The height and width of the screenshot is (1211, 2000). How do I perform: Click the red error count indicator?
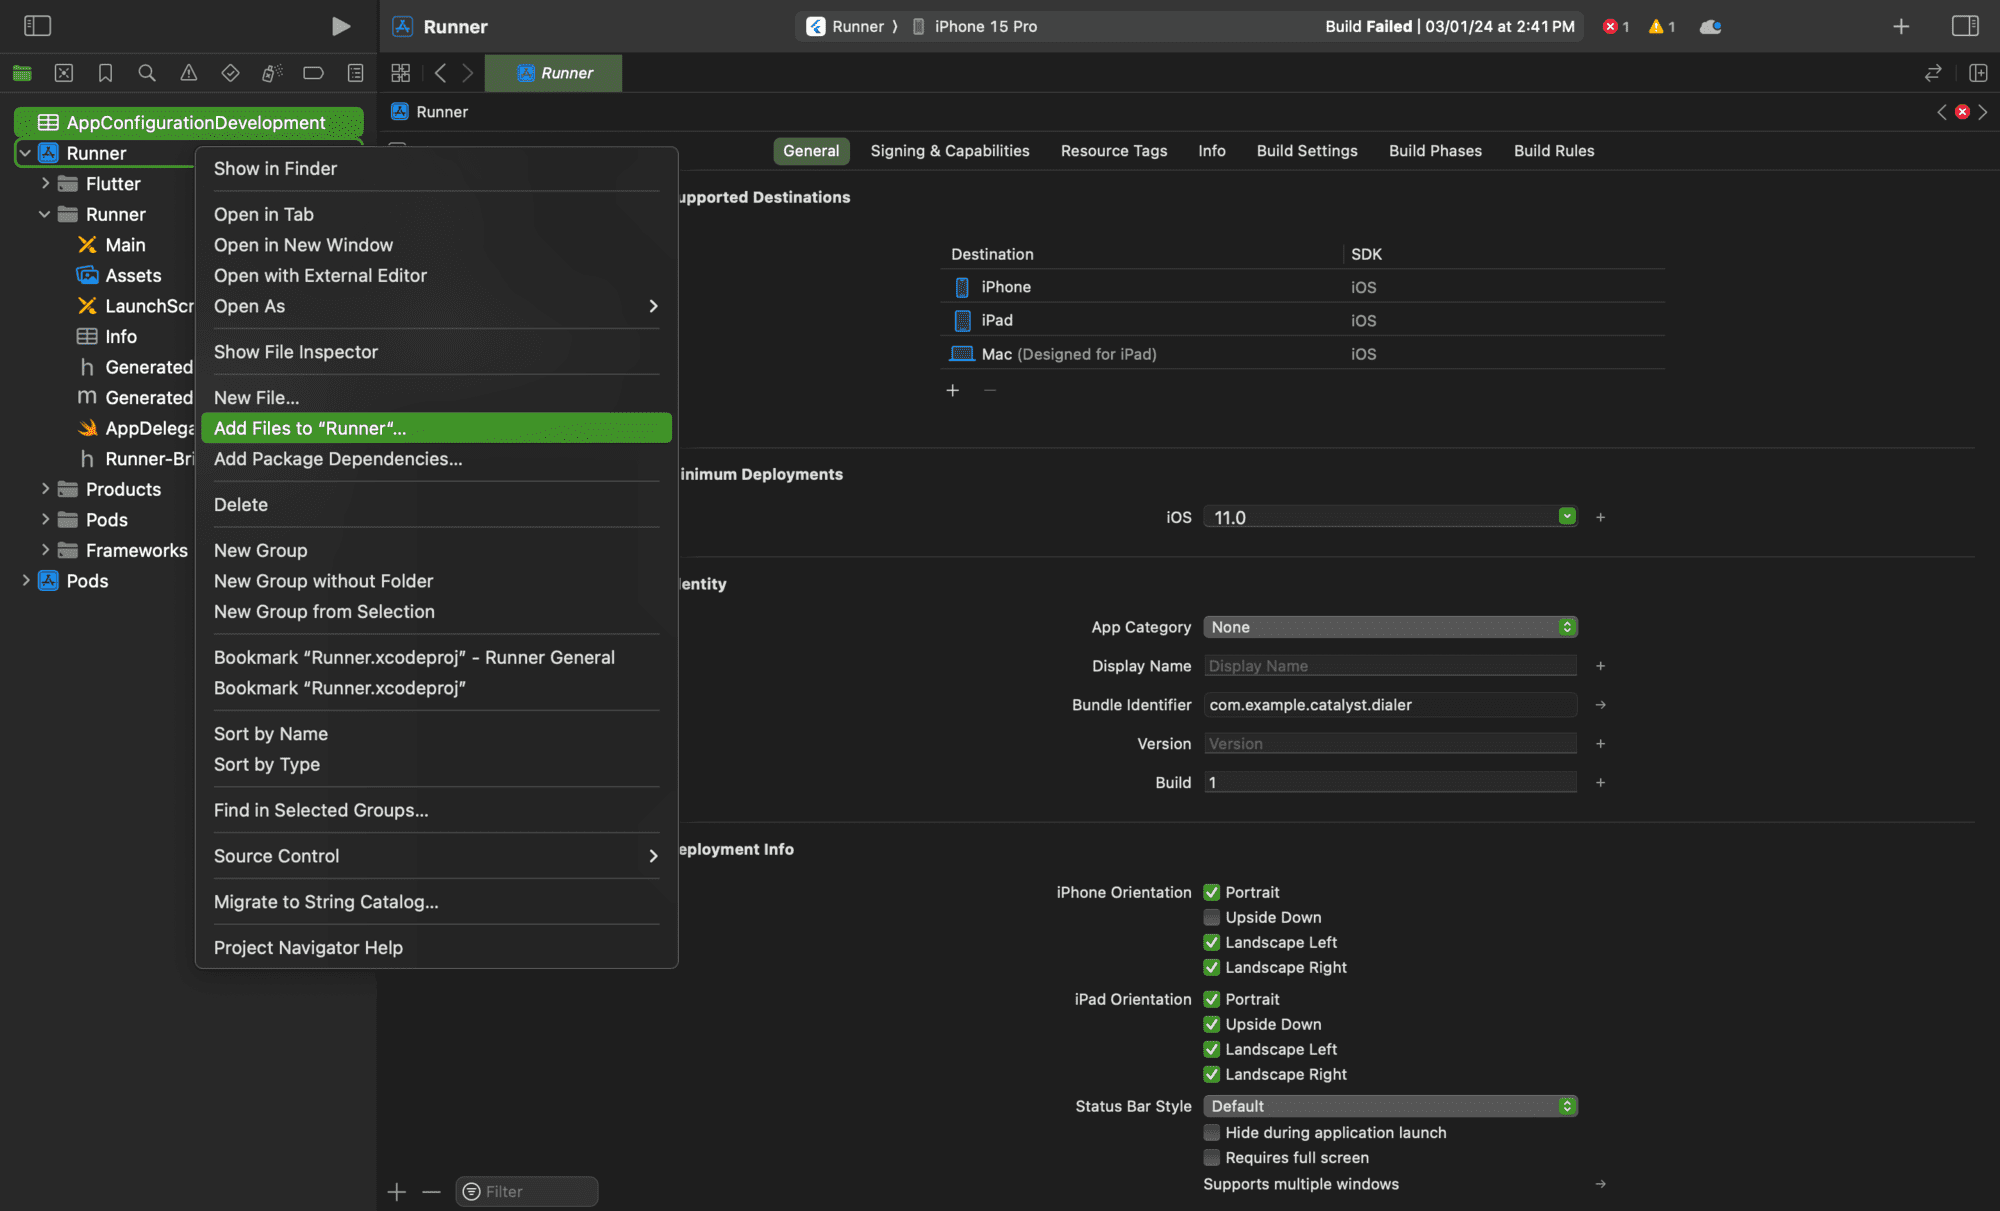tap(1616, 27)
